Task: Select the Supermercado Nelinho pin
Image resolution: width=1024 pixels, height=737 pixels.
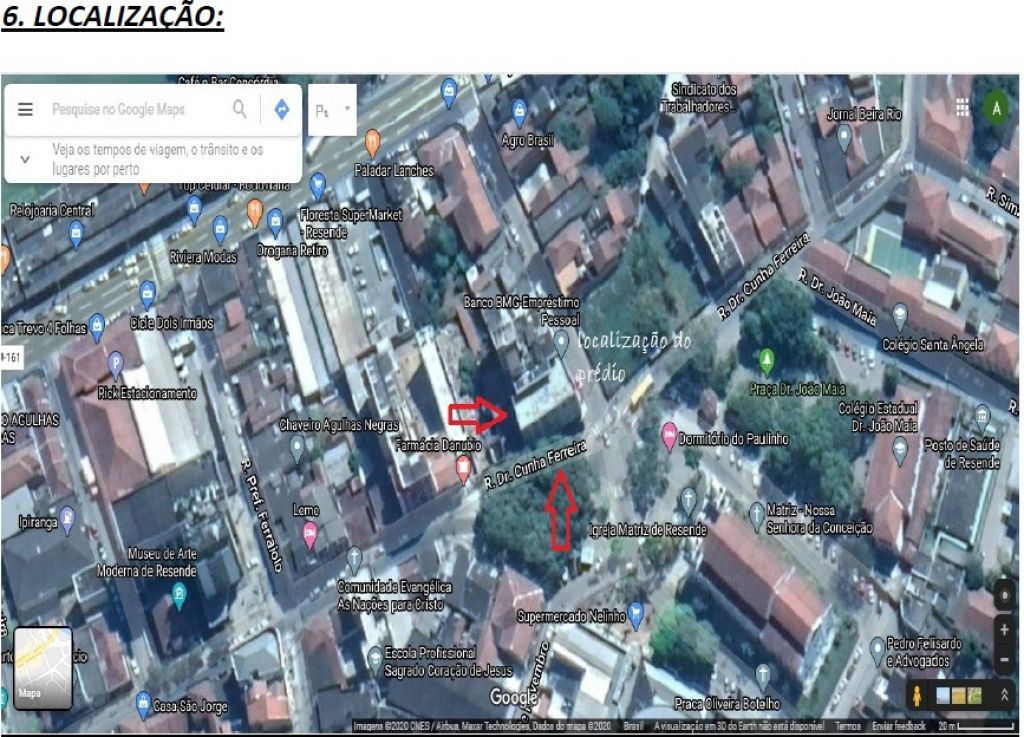Action: pos(635,616)
